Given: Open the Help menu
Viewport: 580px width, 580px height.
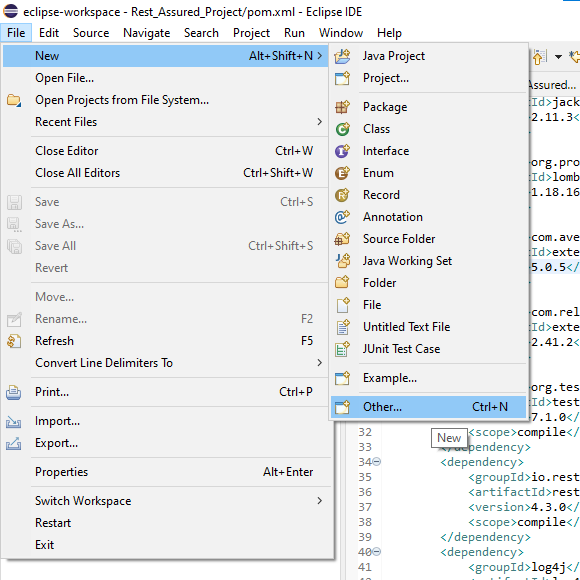Looking at the screenshot, I should coord(389,33).
